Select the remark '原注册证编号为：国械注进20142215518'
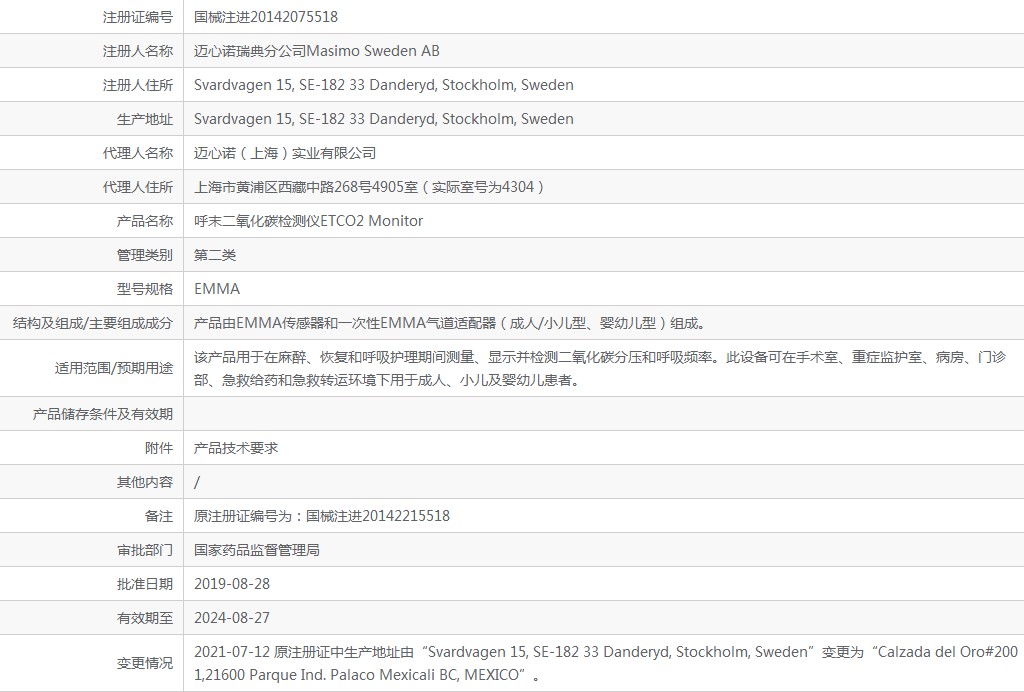The width and height of the screenshot is (1024, 692). click(x=322, y=516)
